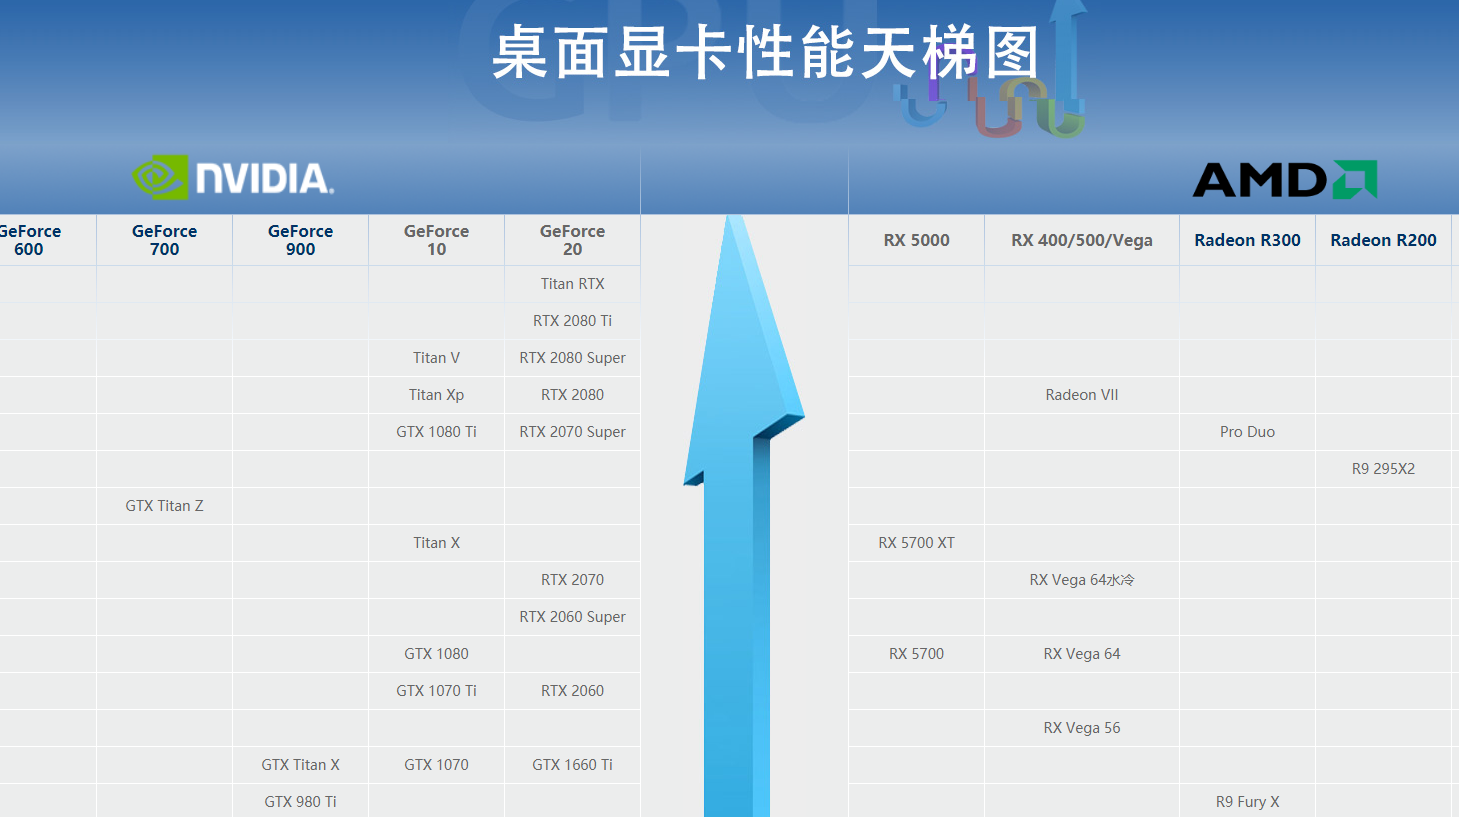Click the Pro Duo cell
The width and height of the screenshot is (1459, 817).
[1248, 432]
